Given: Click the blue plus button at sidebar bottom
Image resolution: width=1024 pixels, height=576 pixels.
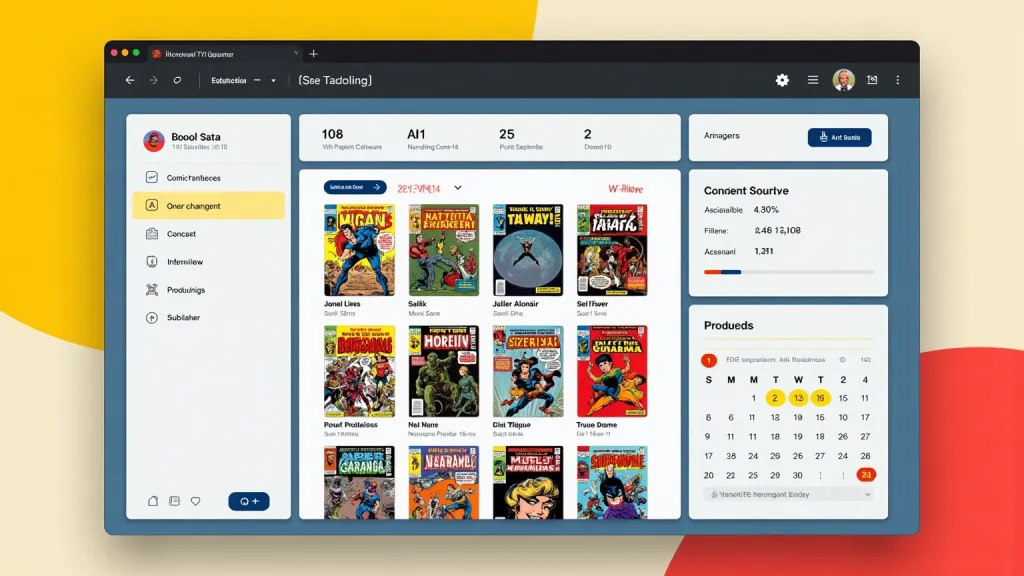Looking at the screenshot, I should pyautogui.click(x=249, y=501).
